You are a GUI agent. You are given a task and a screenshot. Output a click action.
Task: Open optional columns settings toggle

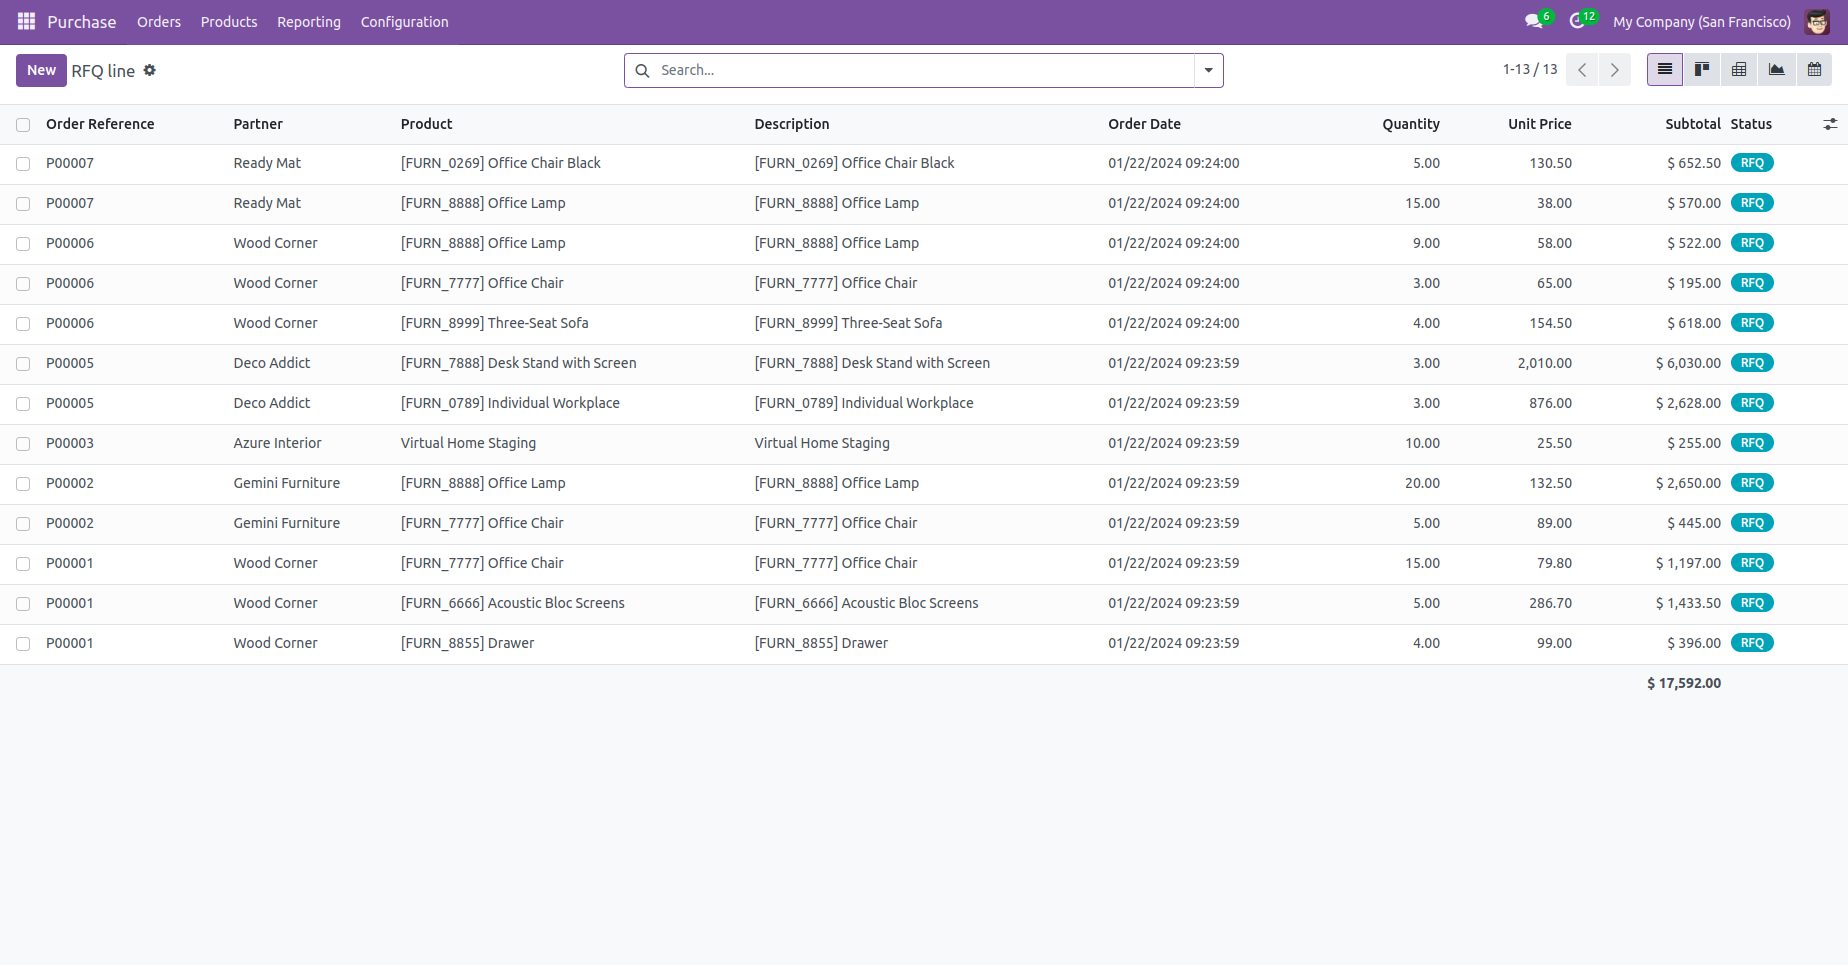(x=1830, y=124)
